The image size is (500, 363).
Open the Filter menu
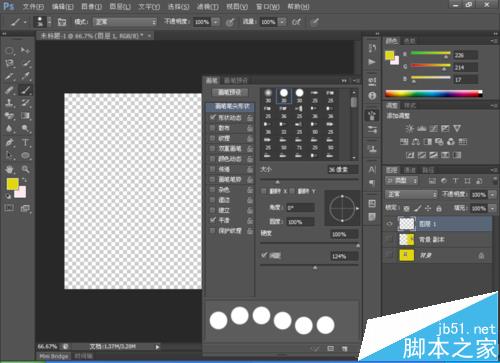pos(208,7)
